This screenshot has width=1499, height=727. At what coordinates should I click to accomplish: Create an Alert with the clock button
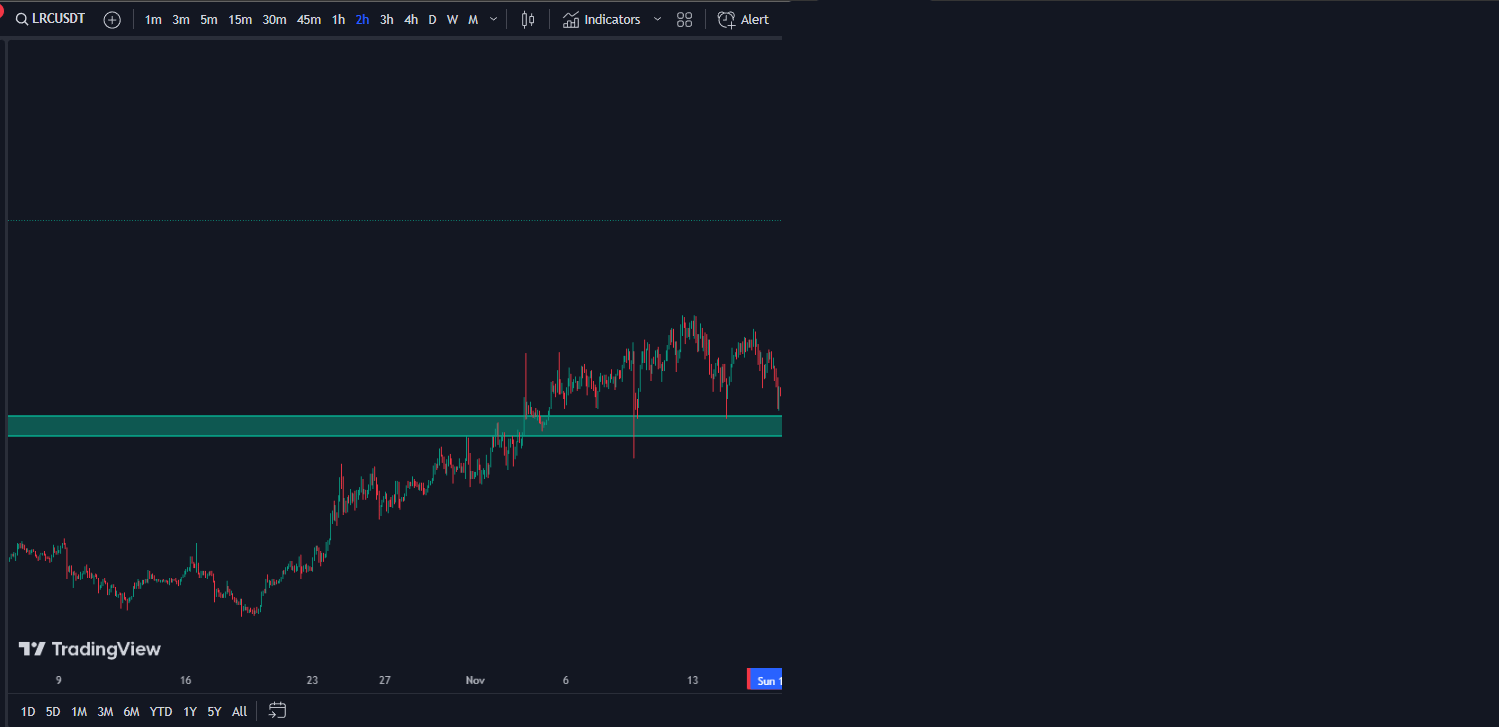pos(743,20)
